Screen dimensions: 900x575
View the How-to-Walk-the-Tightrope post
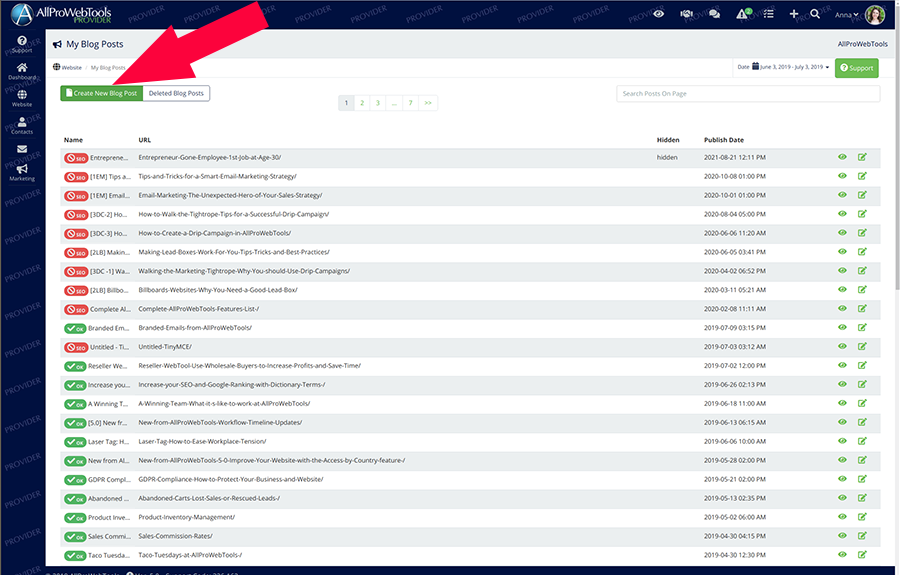coord(842,213)
